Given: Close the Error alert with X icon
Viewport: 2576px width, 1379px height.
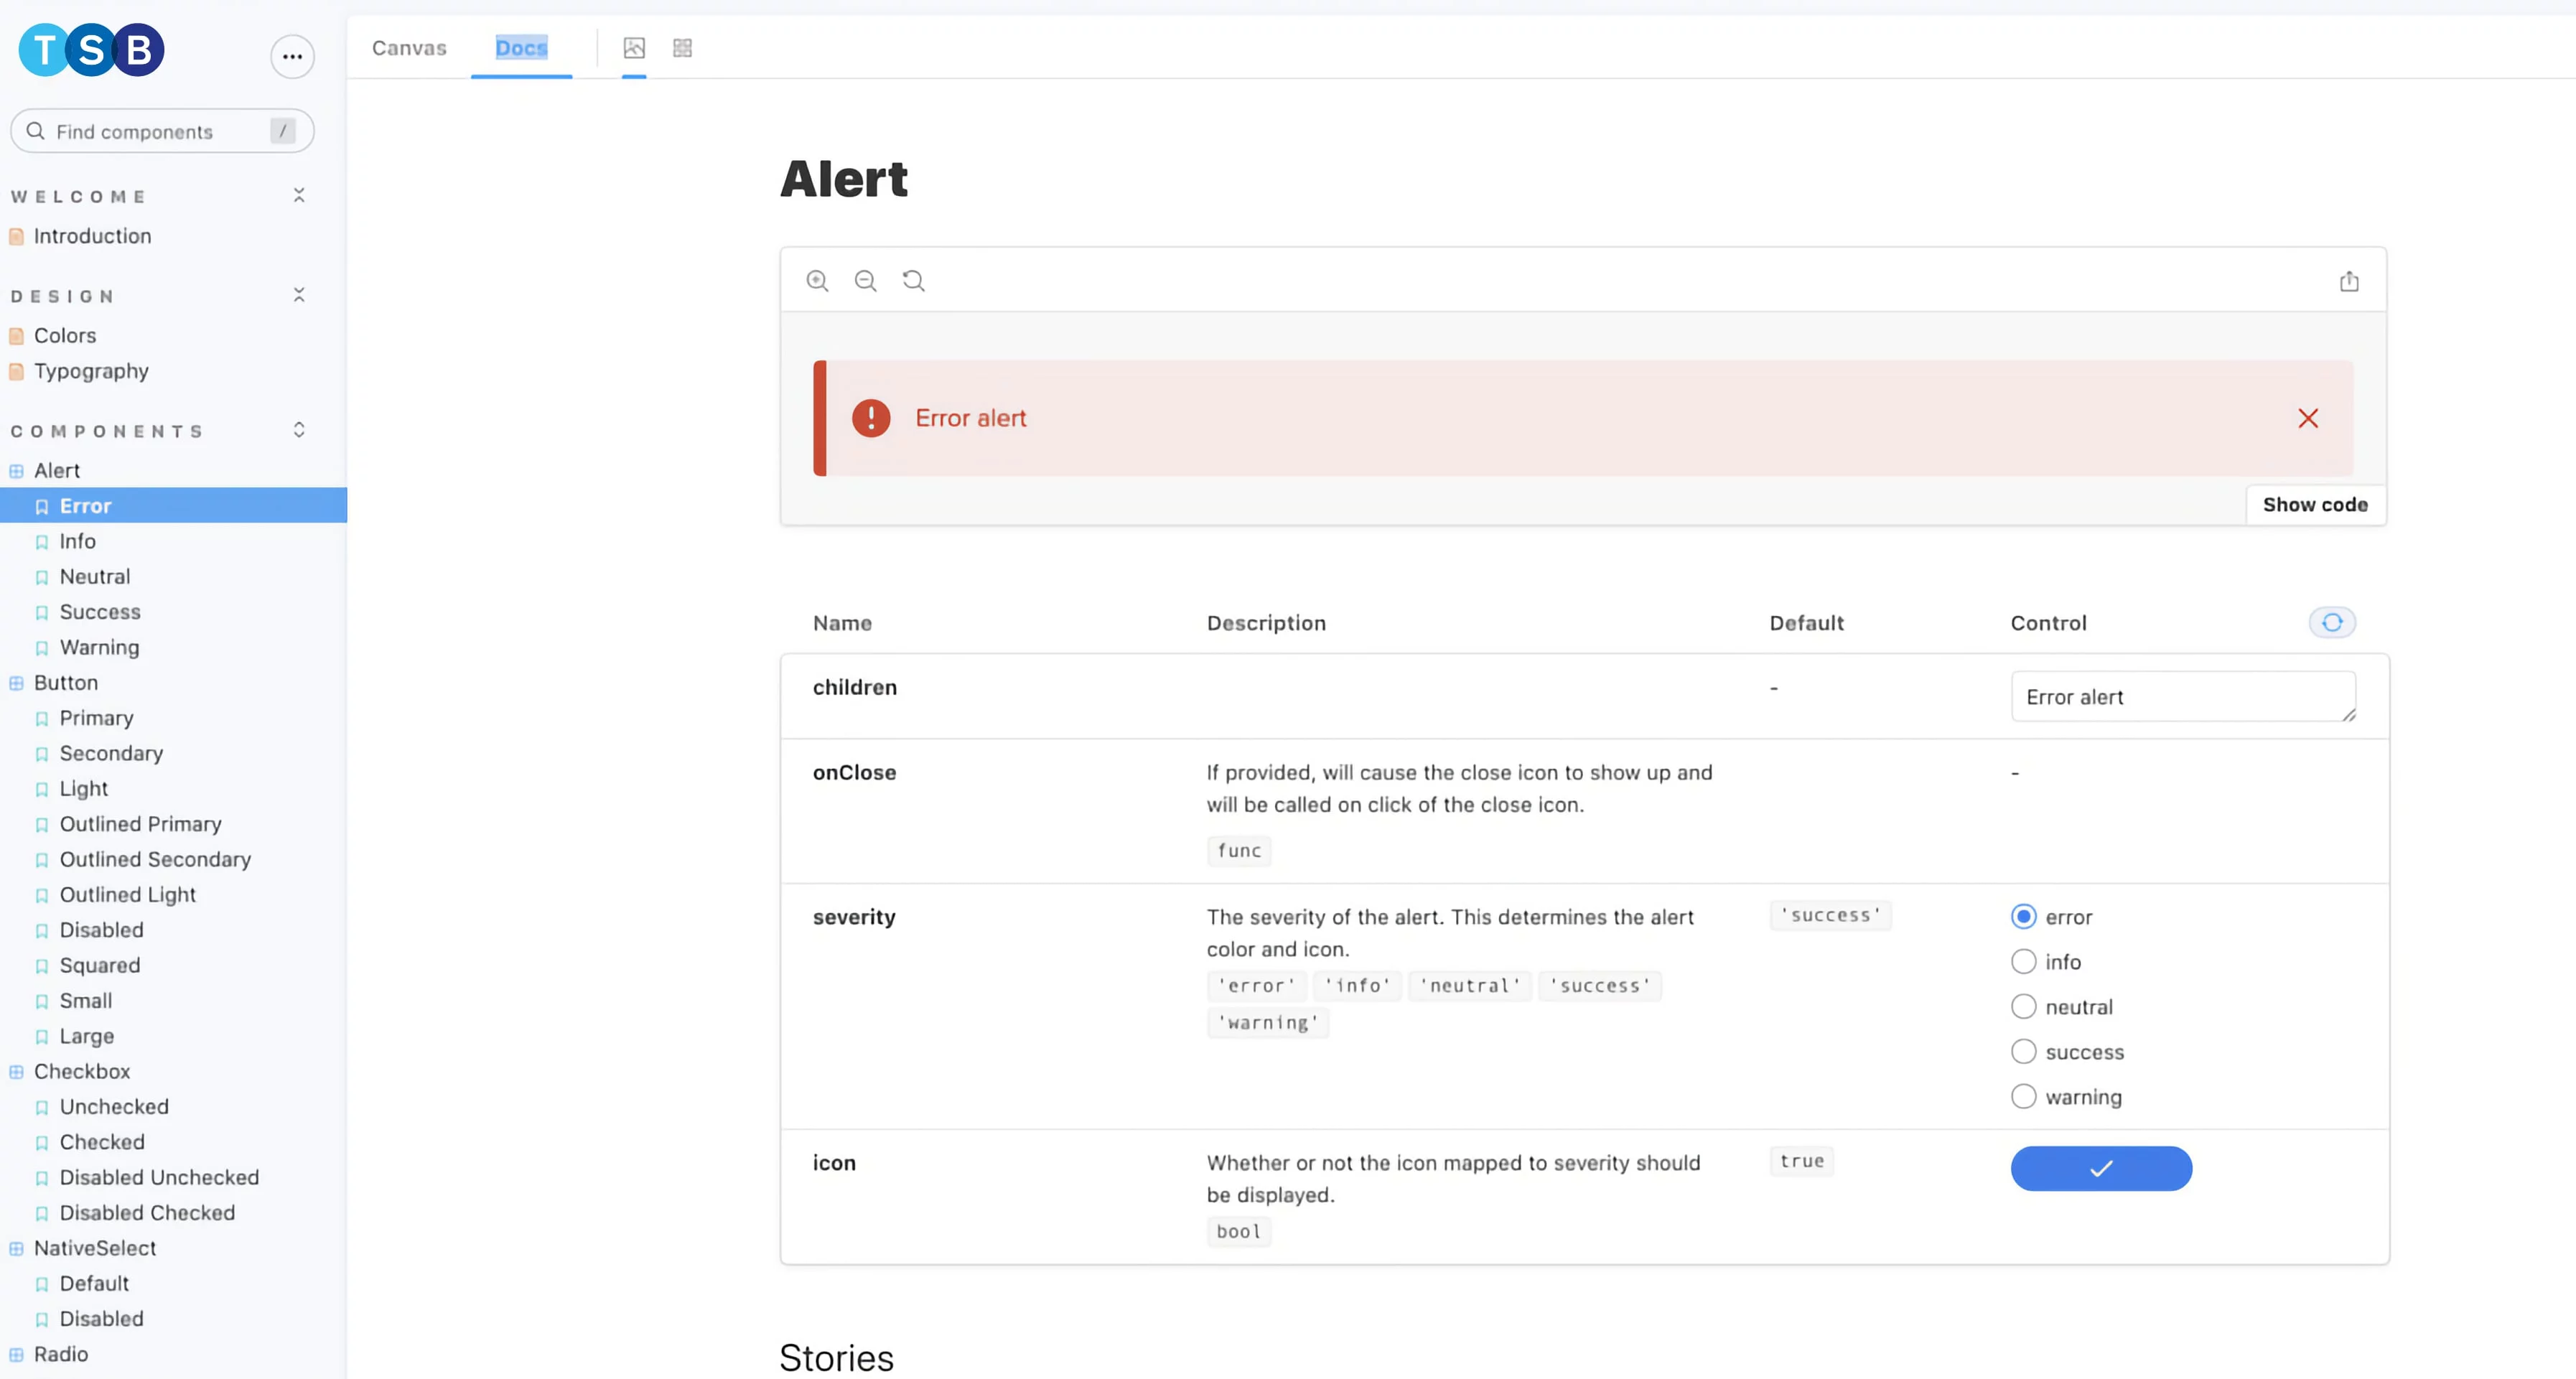Looking at the screenshot, I should click(2308, 418).
